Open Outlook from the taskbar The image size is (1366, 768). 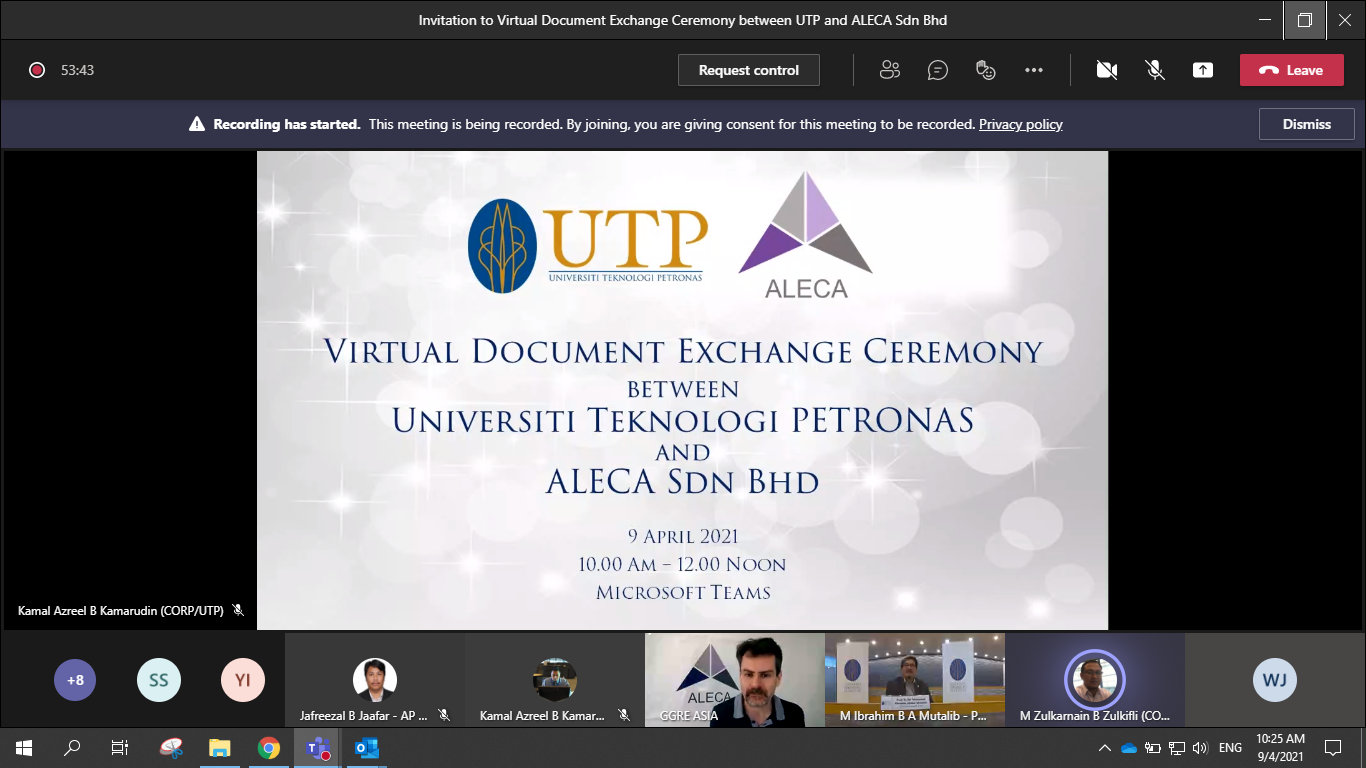[366, 748]
